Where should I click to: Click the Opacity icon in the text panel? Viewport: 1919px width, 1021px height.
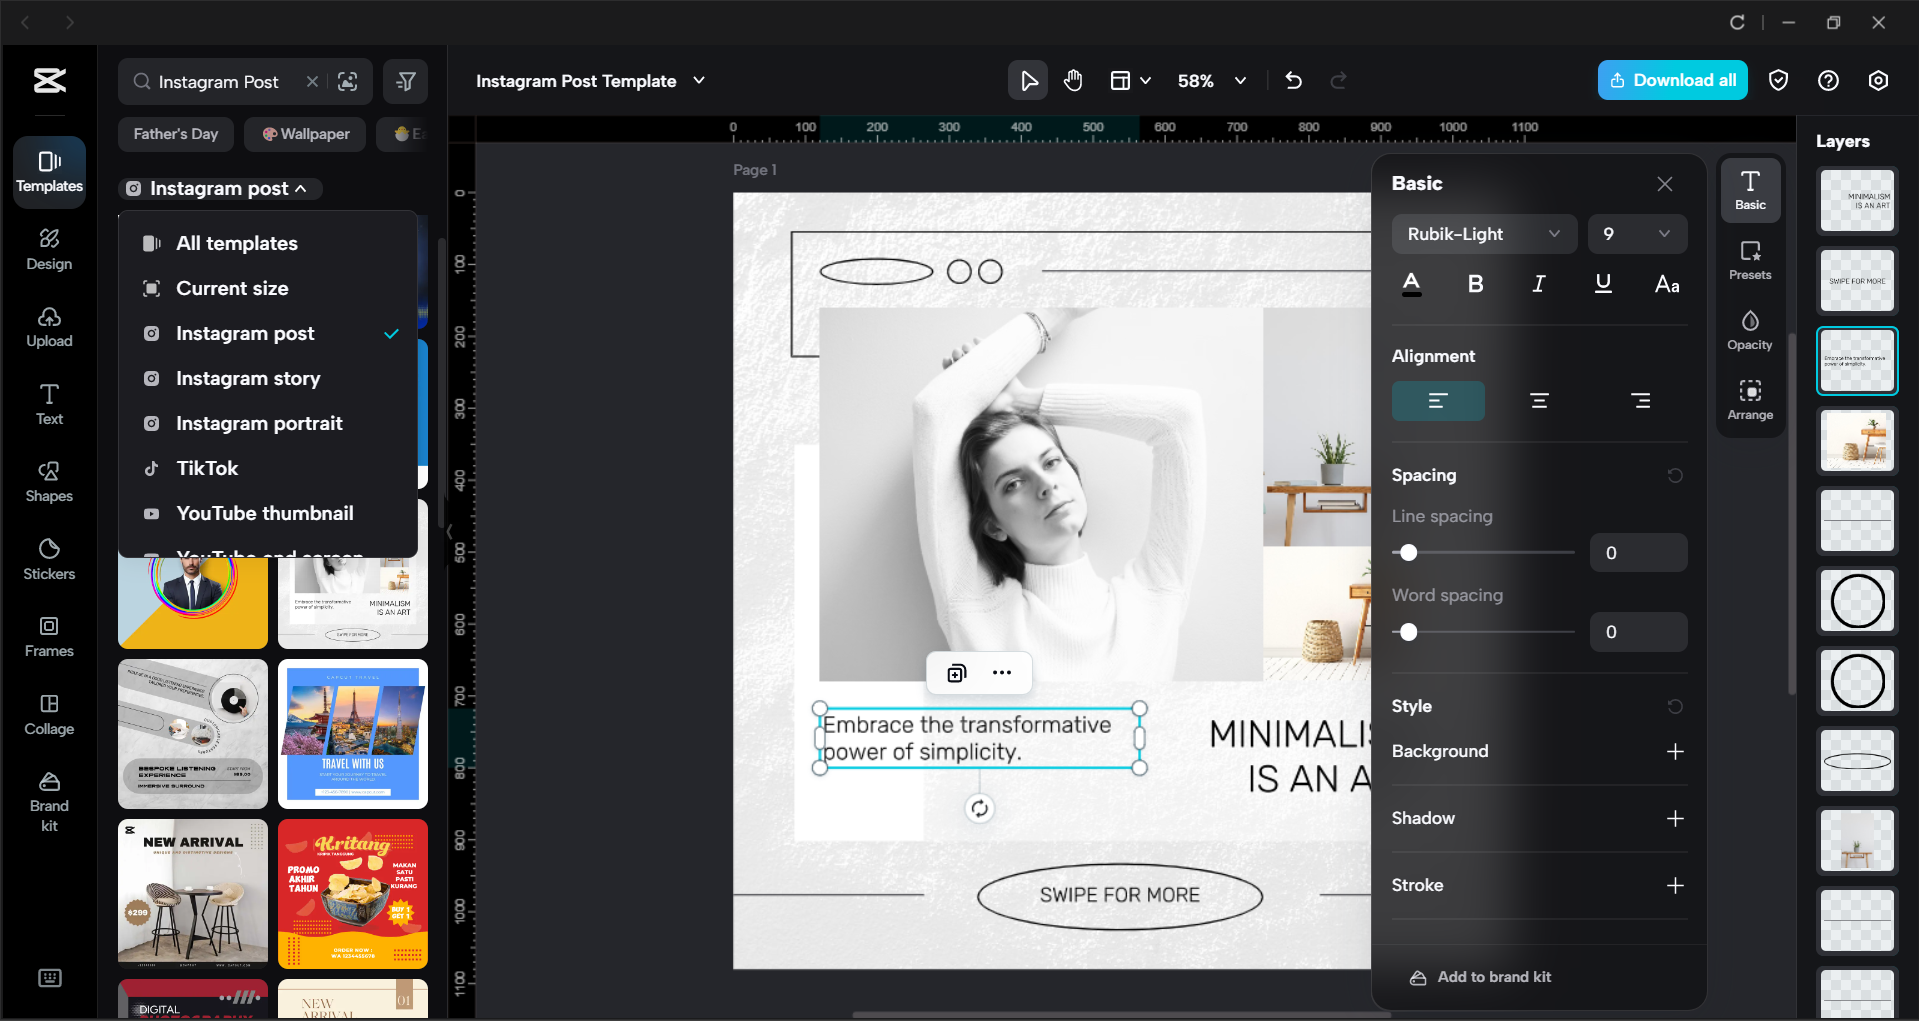click(1749, 330)
